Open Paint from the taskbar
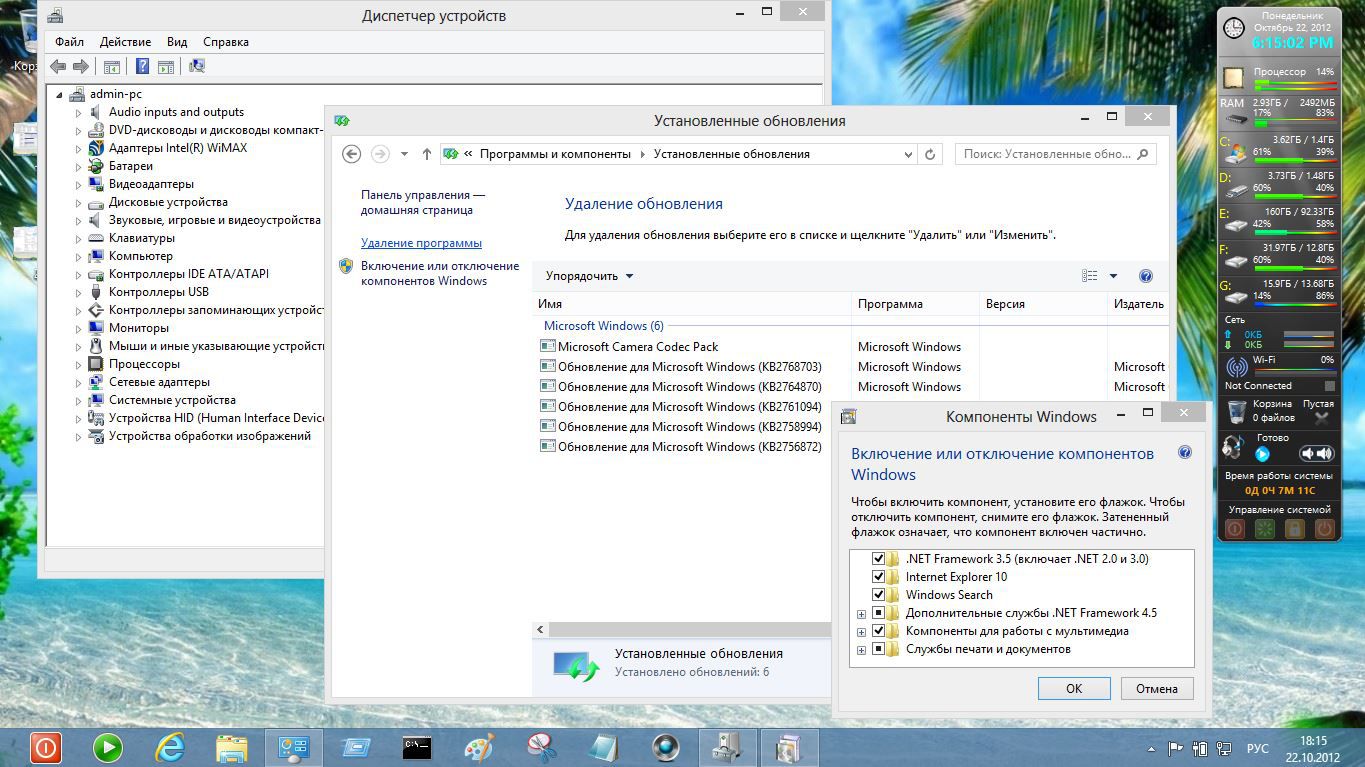Screen dimensions: 1365x767 tap(479, 747)
